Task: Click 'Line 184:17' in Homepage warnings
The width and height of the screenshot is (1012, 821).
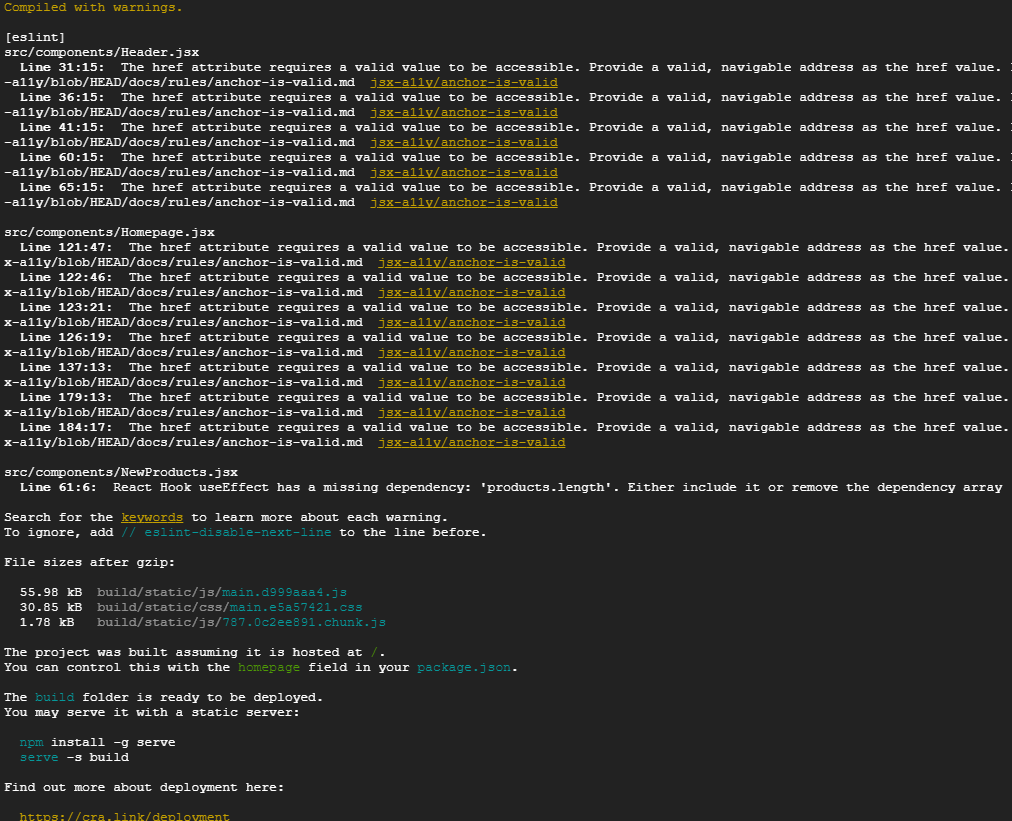Action: 66,428
